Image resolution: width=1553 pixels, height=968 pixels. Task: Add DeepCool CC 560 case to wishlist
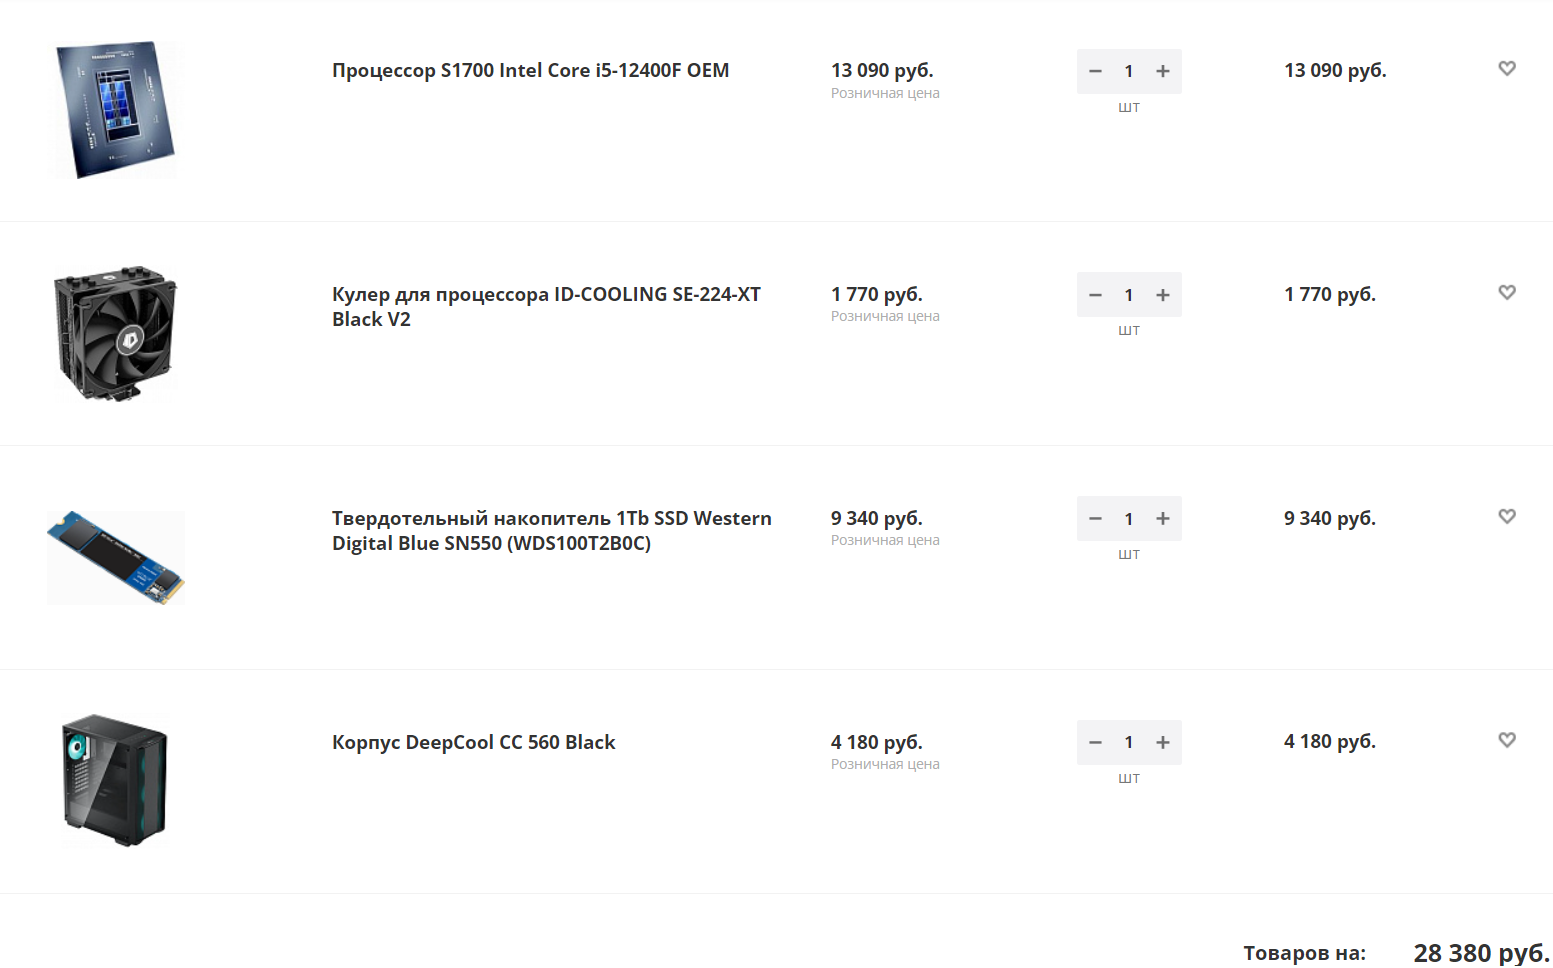pos(1507,740)
